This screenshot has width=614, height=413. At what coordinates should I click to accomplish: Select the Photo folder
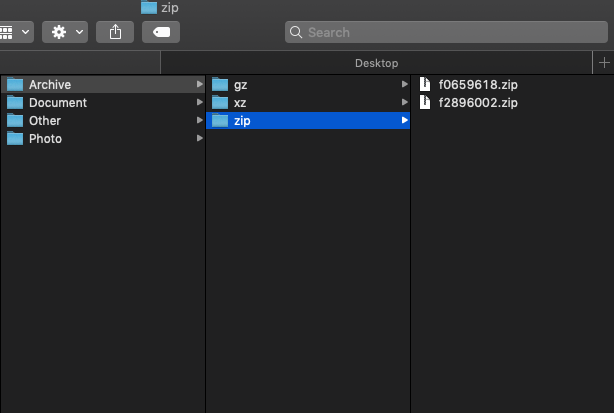tap(103, 139)
